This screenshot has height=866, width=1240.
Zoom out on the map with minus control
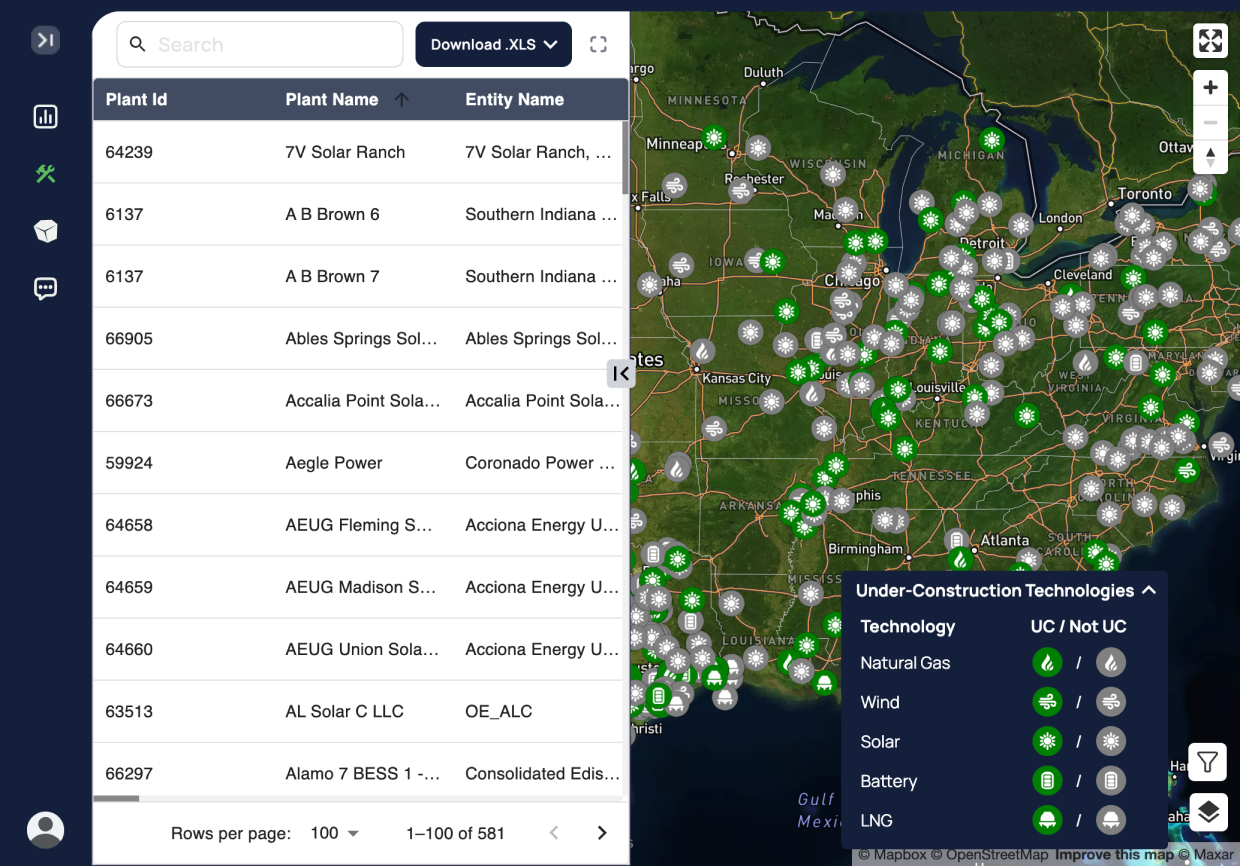(1210, 122)
